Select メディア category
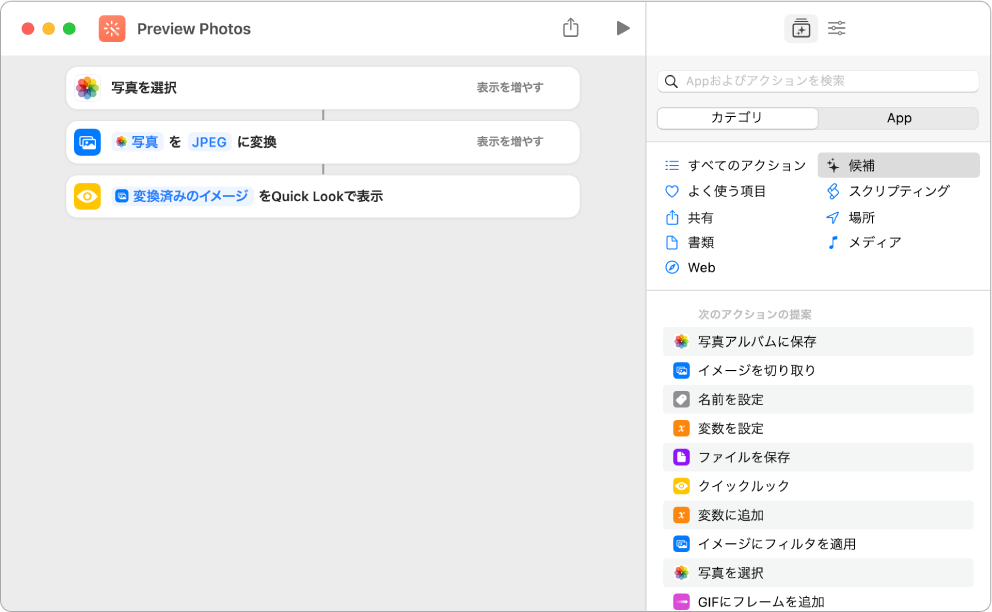The width and height of the screenshot is (992, 612). click(x=864, y=242)
